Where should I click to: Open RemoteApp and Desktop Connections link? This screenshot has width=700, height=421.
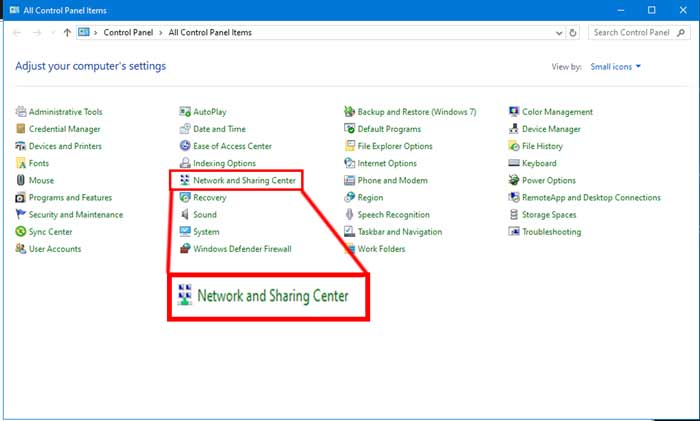591,197
